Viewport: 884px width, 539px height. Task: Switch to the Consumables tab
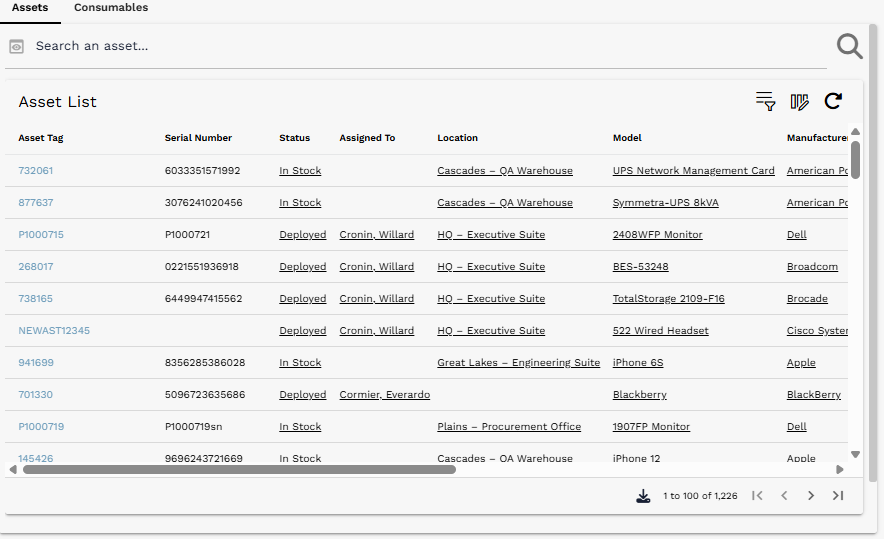click(x=111, y=8)
